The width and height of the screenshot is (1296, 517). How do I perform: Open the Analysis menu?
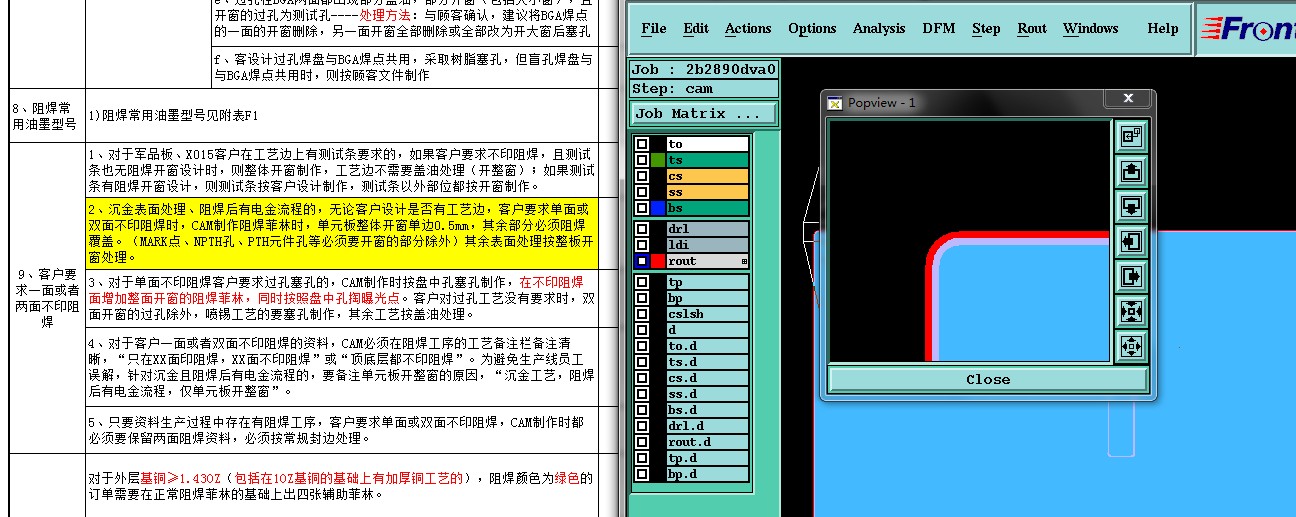(x=879, y=29)
